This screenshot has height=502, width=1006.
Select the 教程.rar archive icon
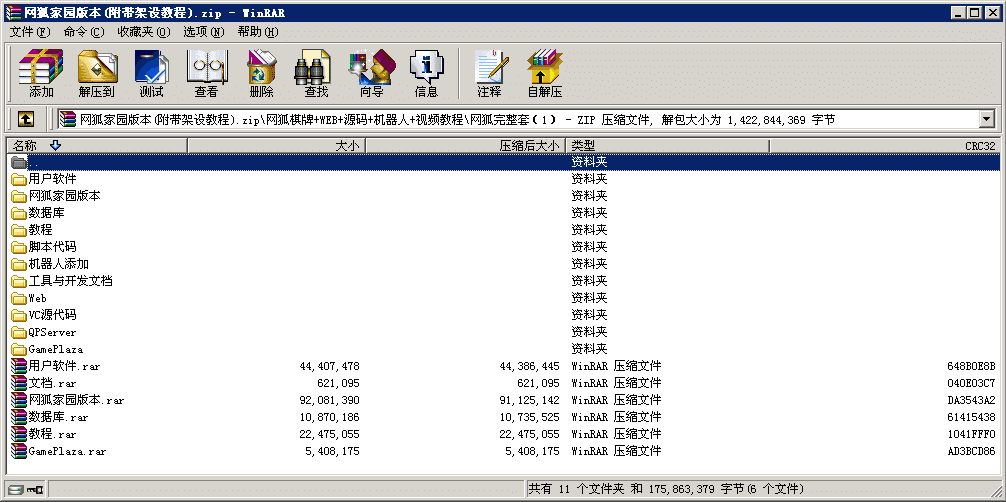coord(19,434)
